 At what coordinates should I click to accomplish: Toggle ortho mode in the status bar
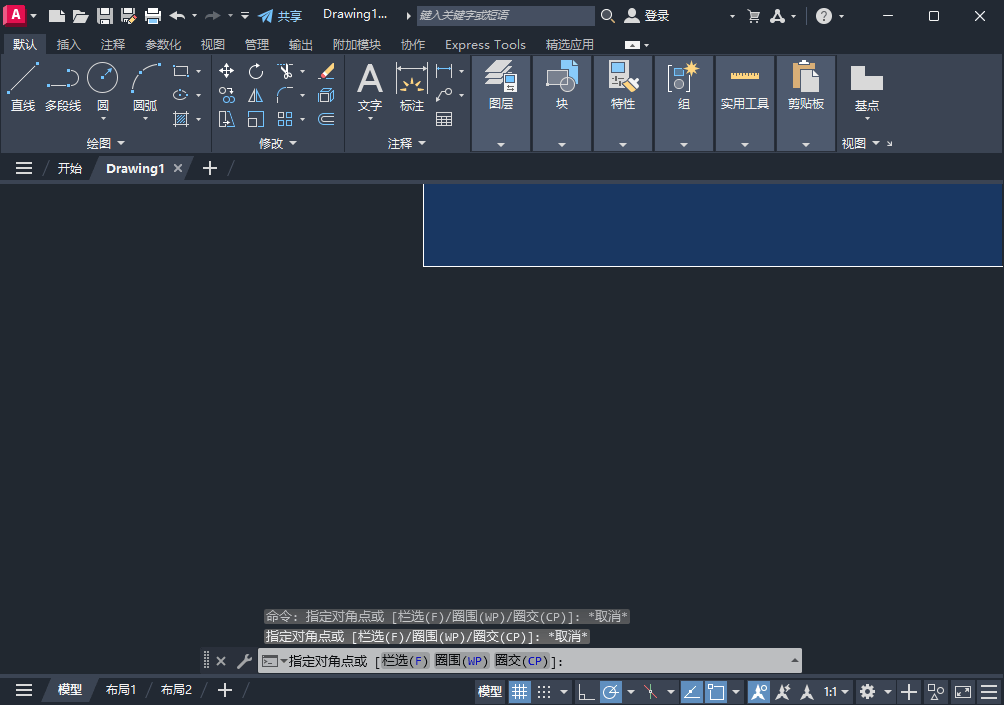[x=586, y=691]
